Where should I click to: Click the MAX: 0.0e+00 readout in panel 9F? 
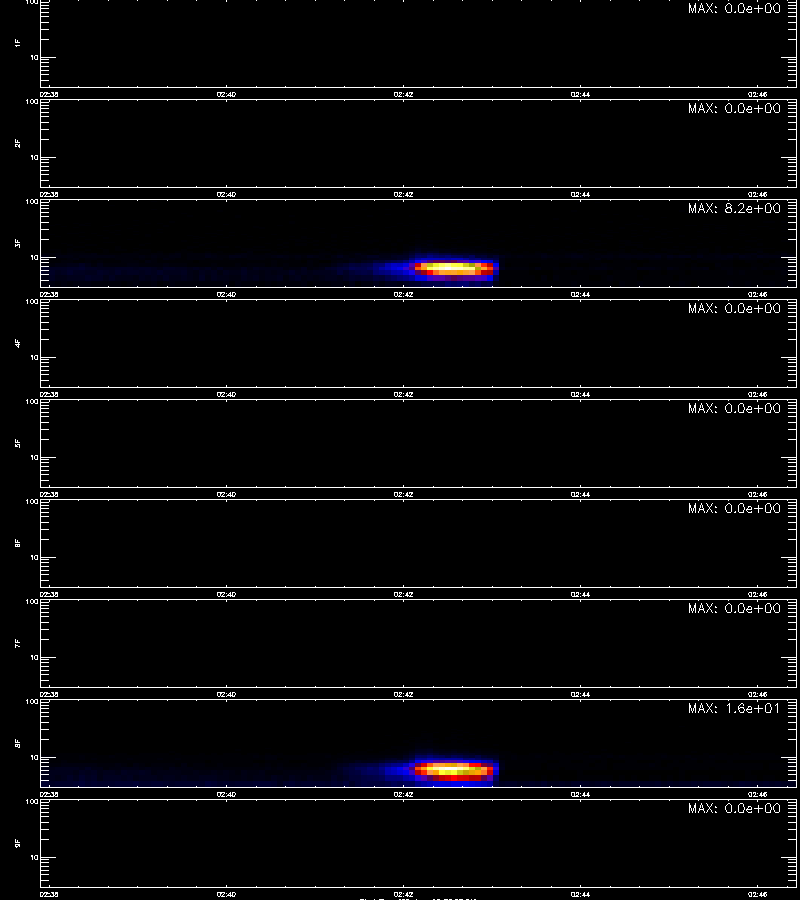pos(734,808)
